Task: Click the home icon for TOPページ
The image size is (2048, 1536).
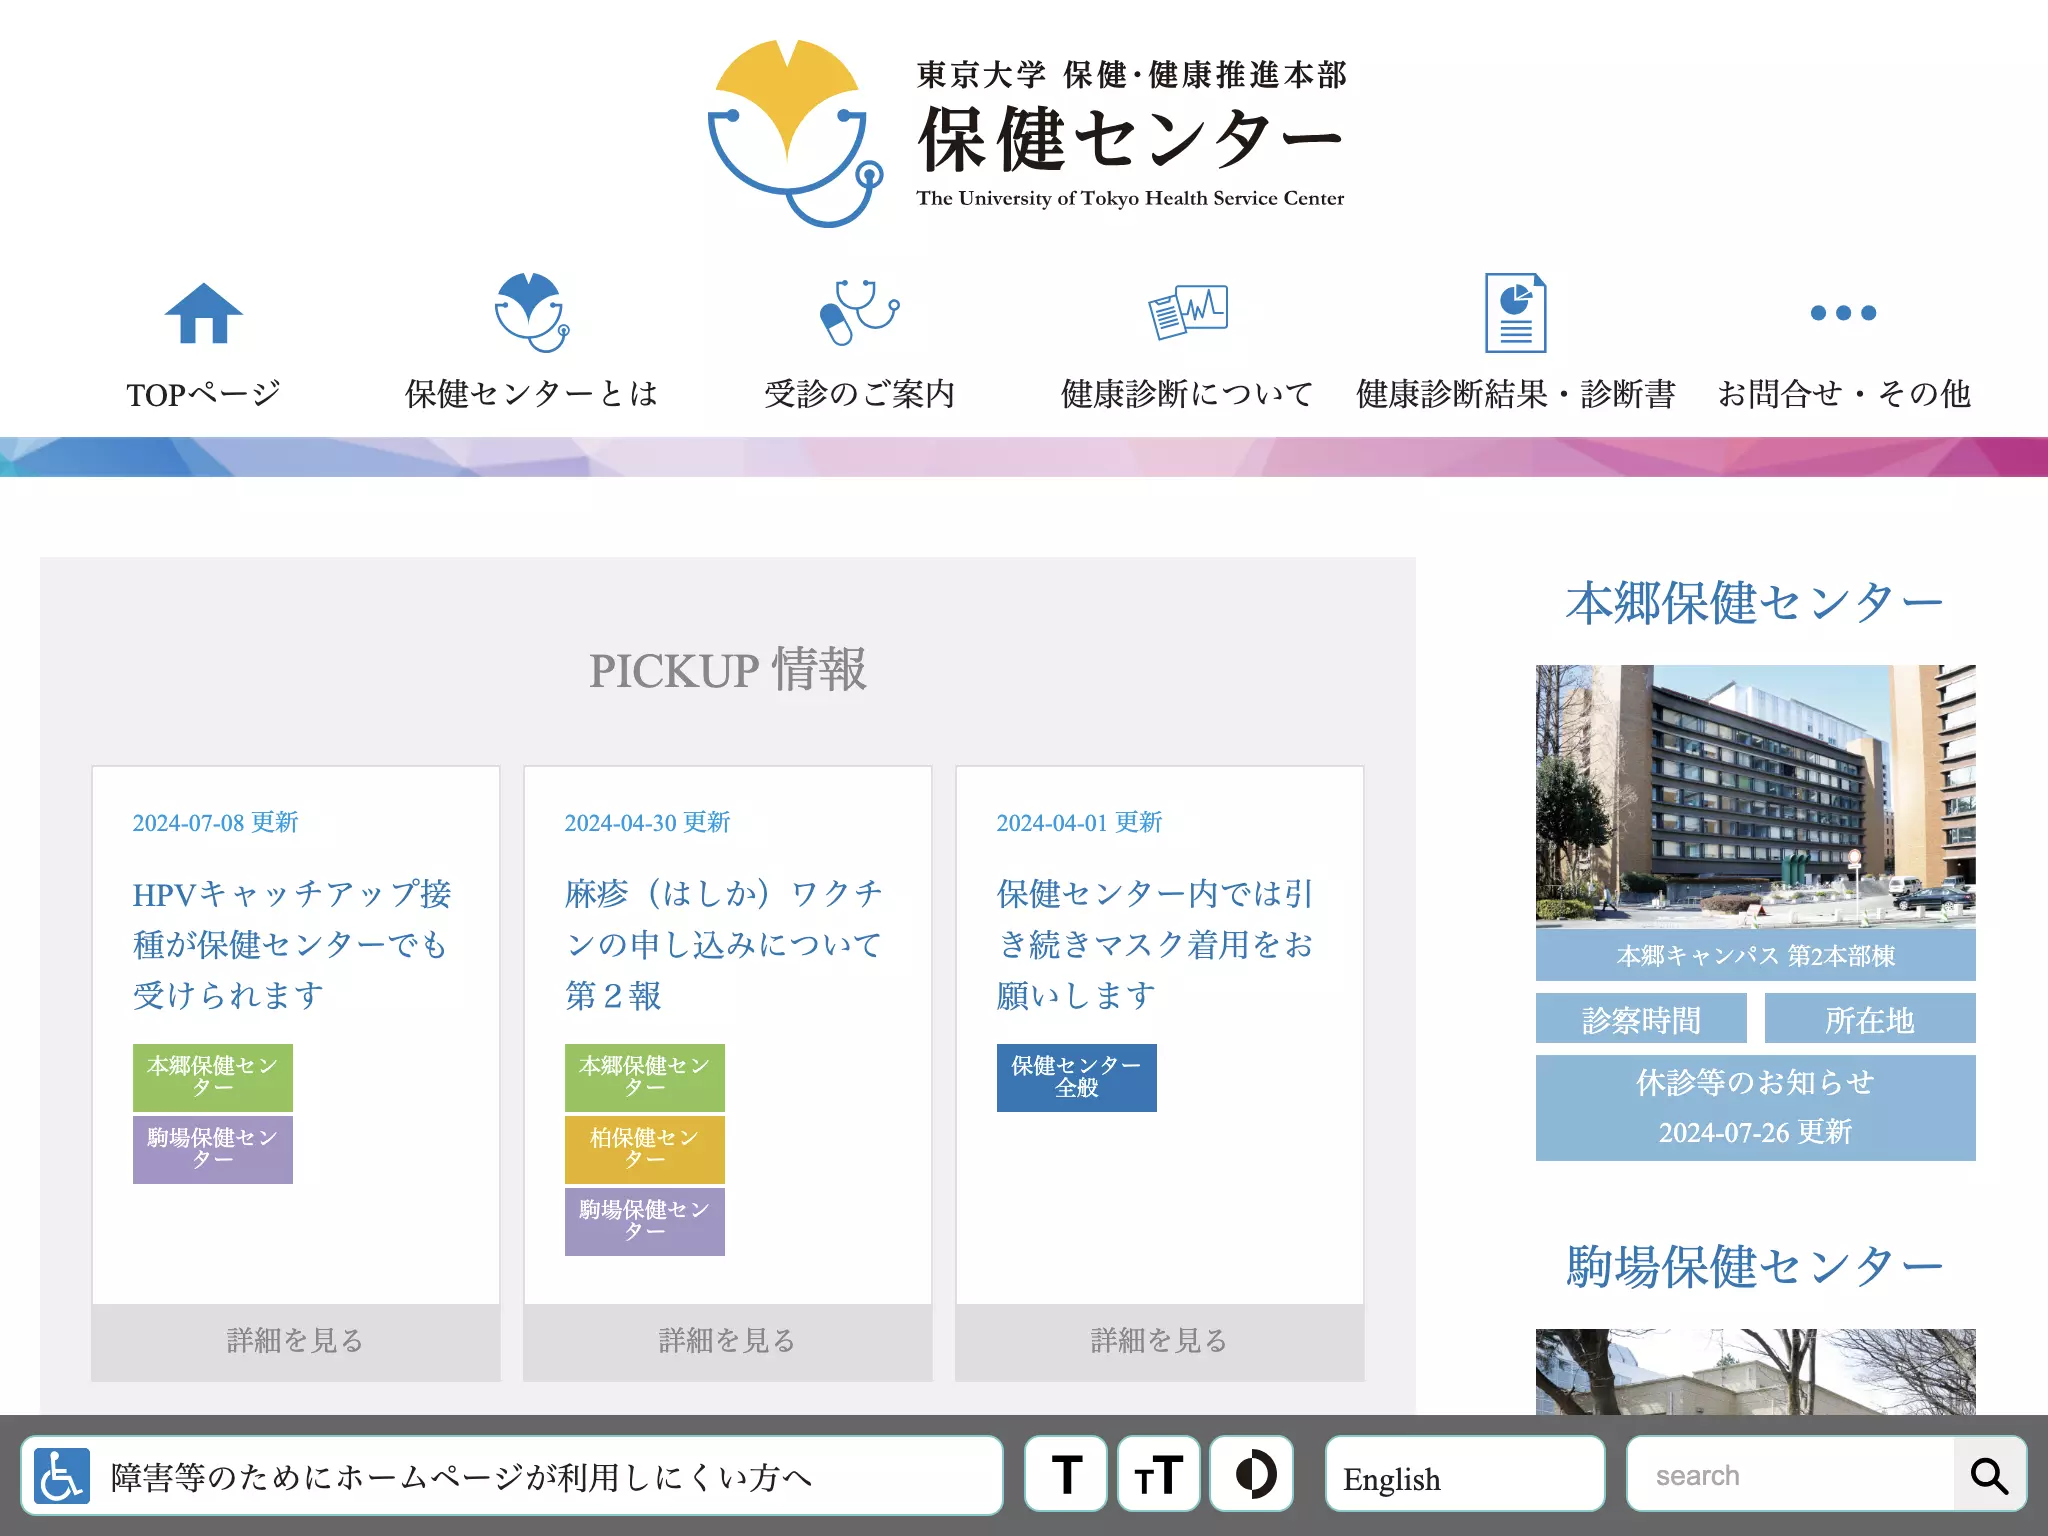Action: (204, 313)
